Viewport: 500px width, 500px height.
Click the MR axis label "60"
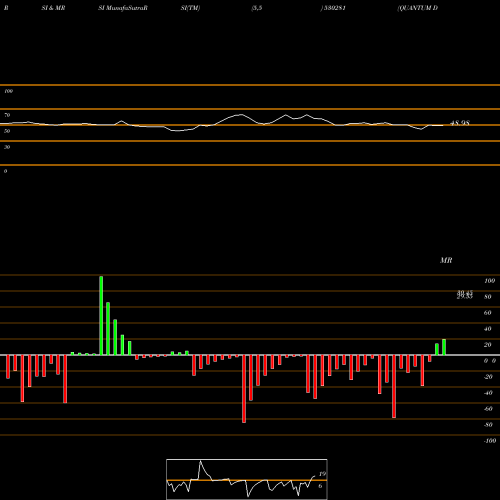(x=488, y=313)
